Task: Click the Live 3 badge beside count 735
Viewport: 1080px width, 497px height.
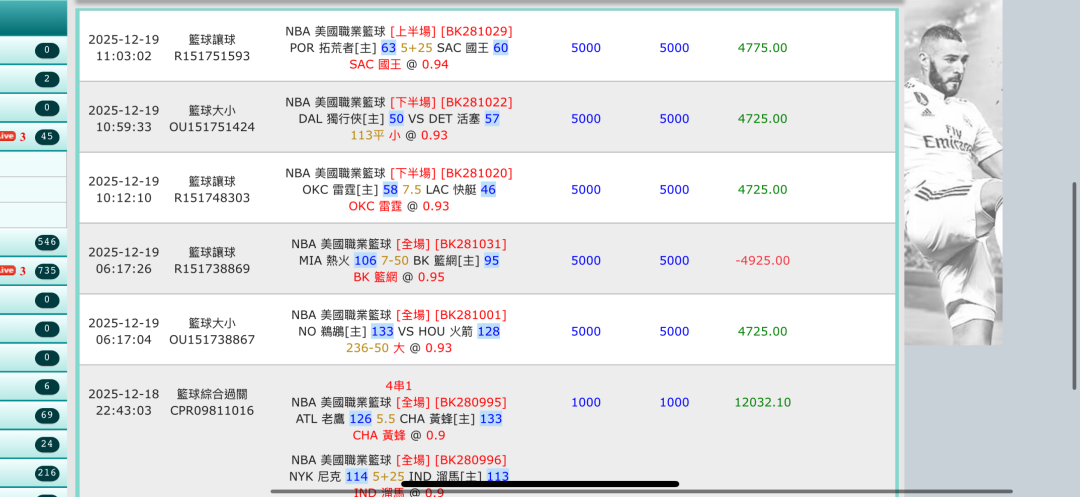Action: pyautogui.click(x=12, y=271)
